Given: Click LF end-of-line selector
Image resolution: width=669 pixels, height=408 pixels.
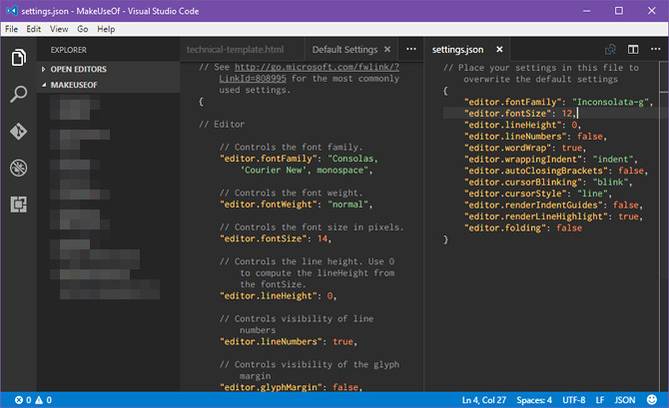Looking at the screenshot, I should tap(600, 400).
